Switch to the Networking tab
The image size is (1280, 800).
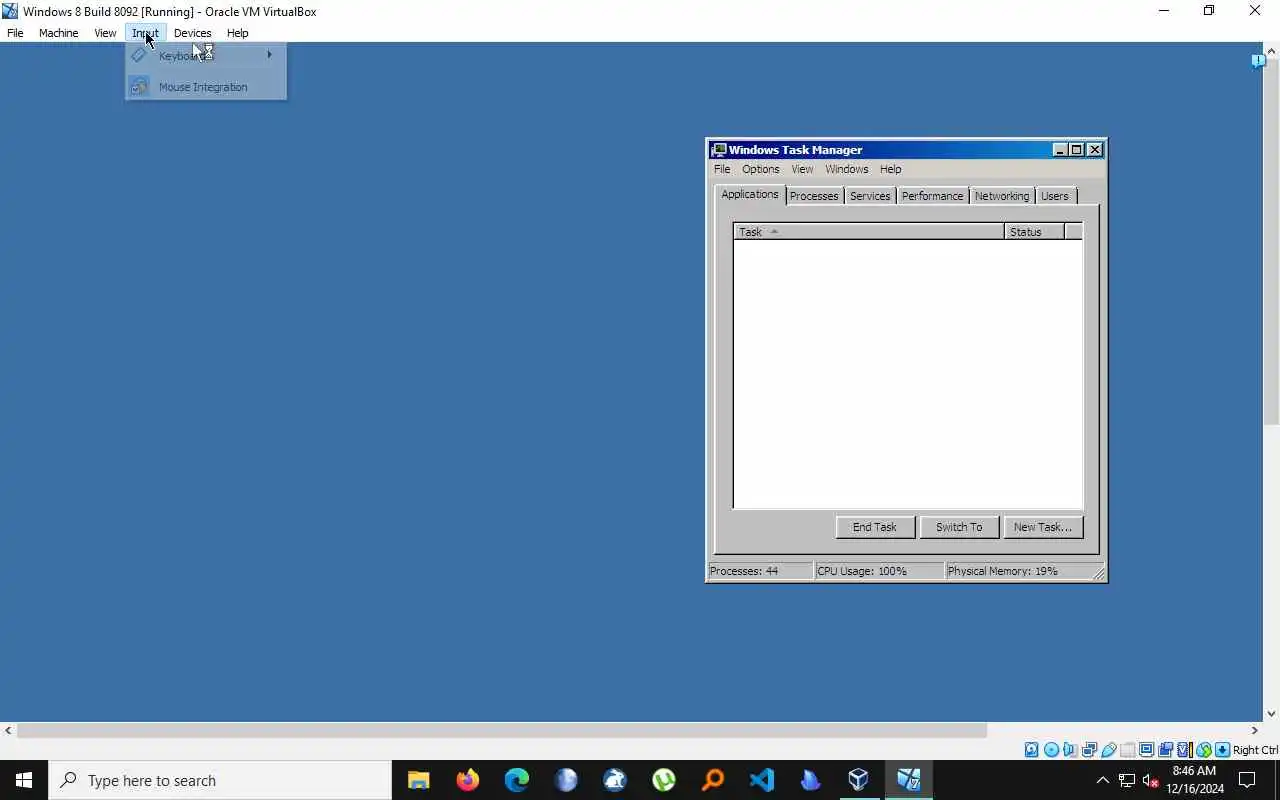tap(1001, 196)
